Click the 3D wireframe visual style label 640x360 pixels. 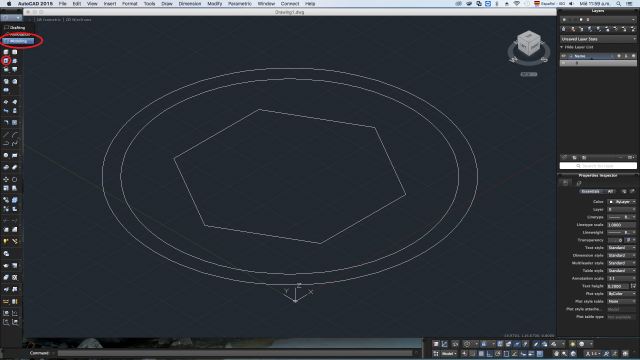[78, 20]
